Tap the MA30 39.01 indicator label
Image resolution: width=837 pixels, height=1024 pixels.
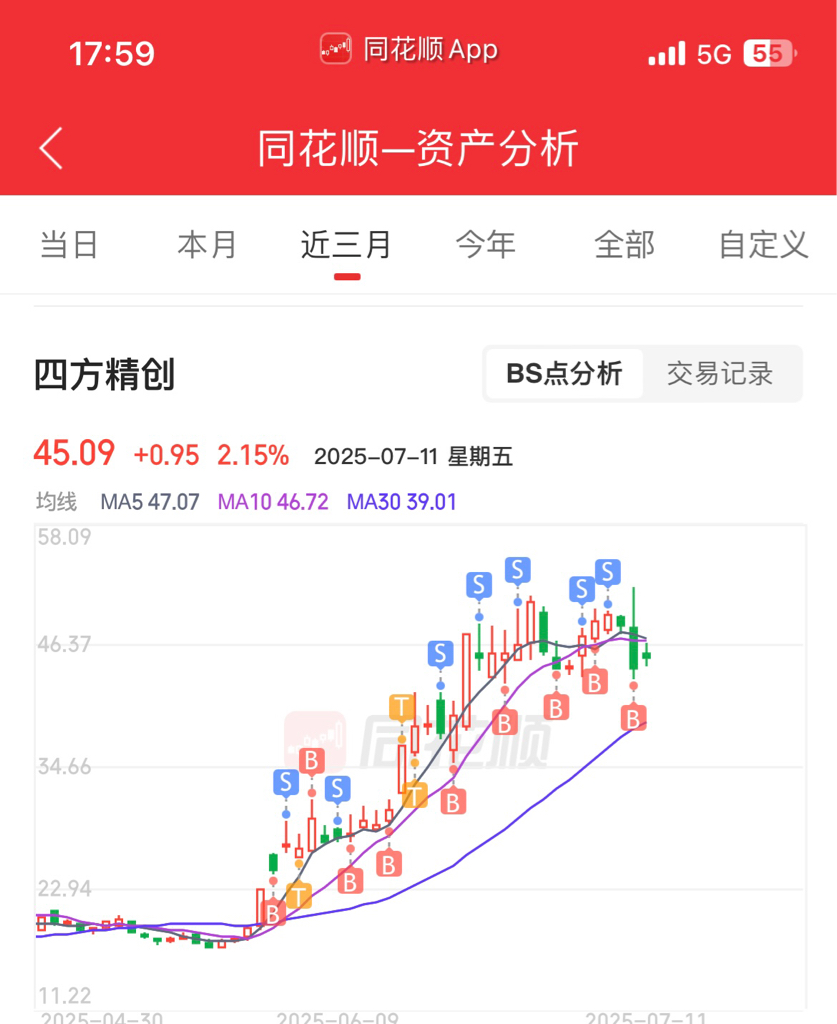click(402, 502)
